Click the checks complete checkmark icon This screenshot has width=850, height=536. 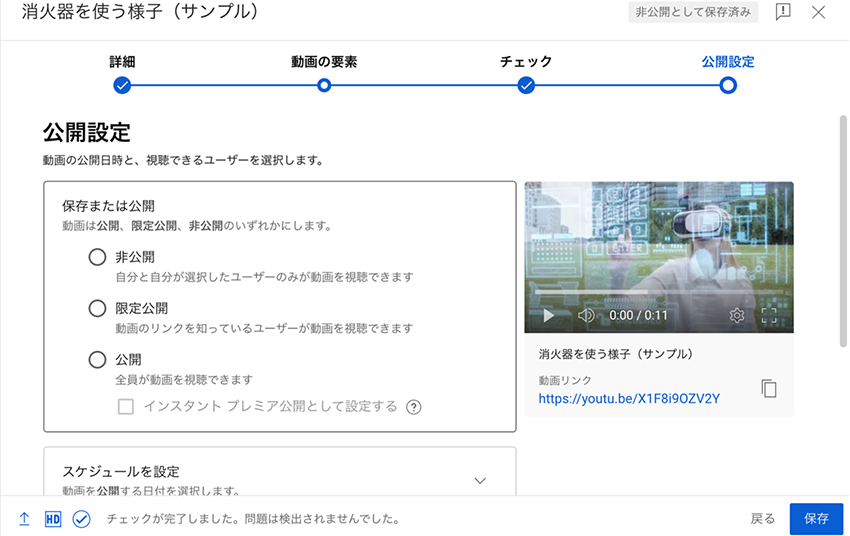[x=82, y=519]
